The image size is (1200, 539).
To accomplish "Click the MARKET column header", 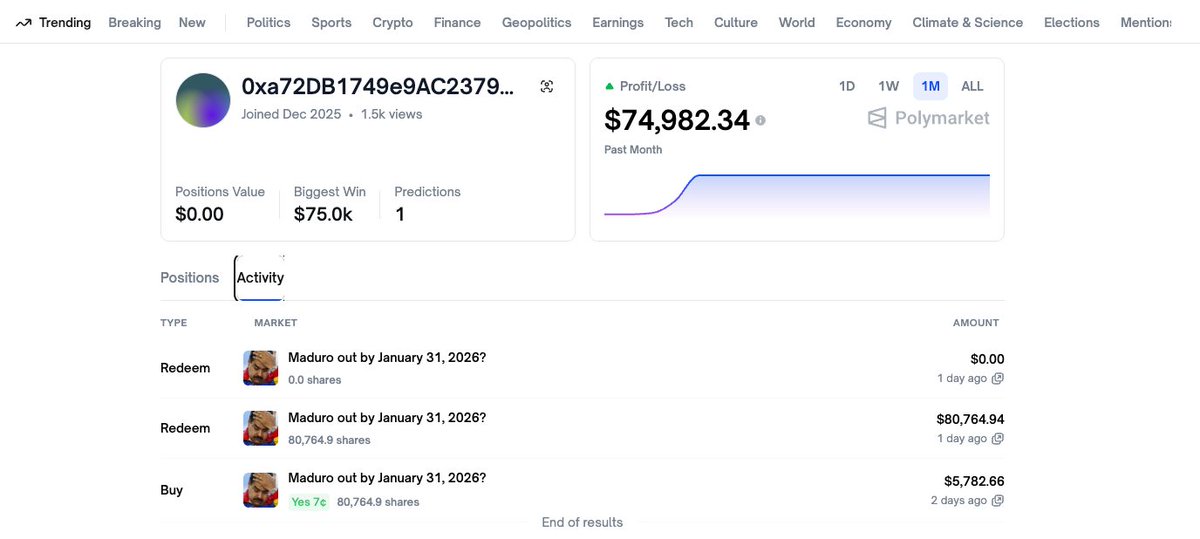I will pyautogui.click(x=276, y=323).
